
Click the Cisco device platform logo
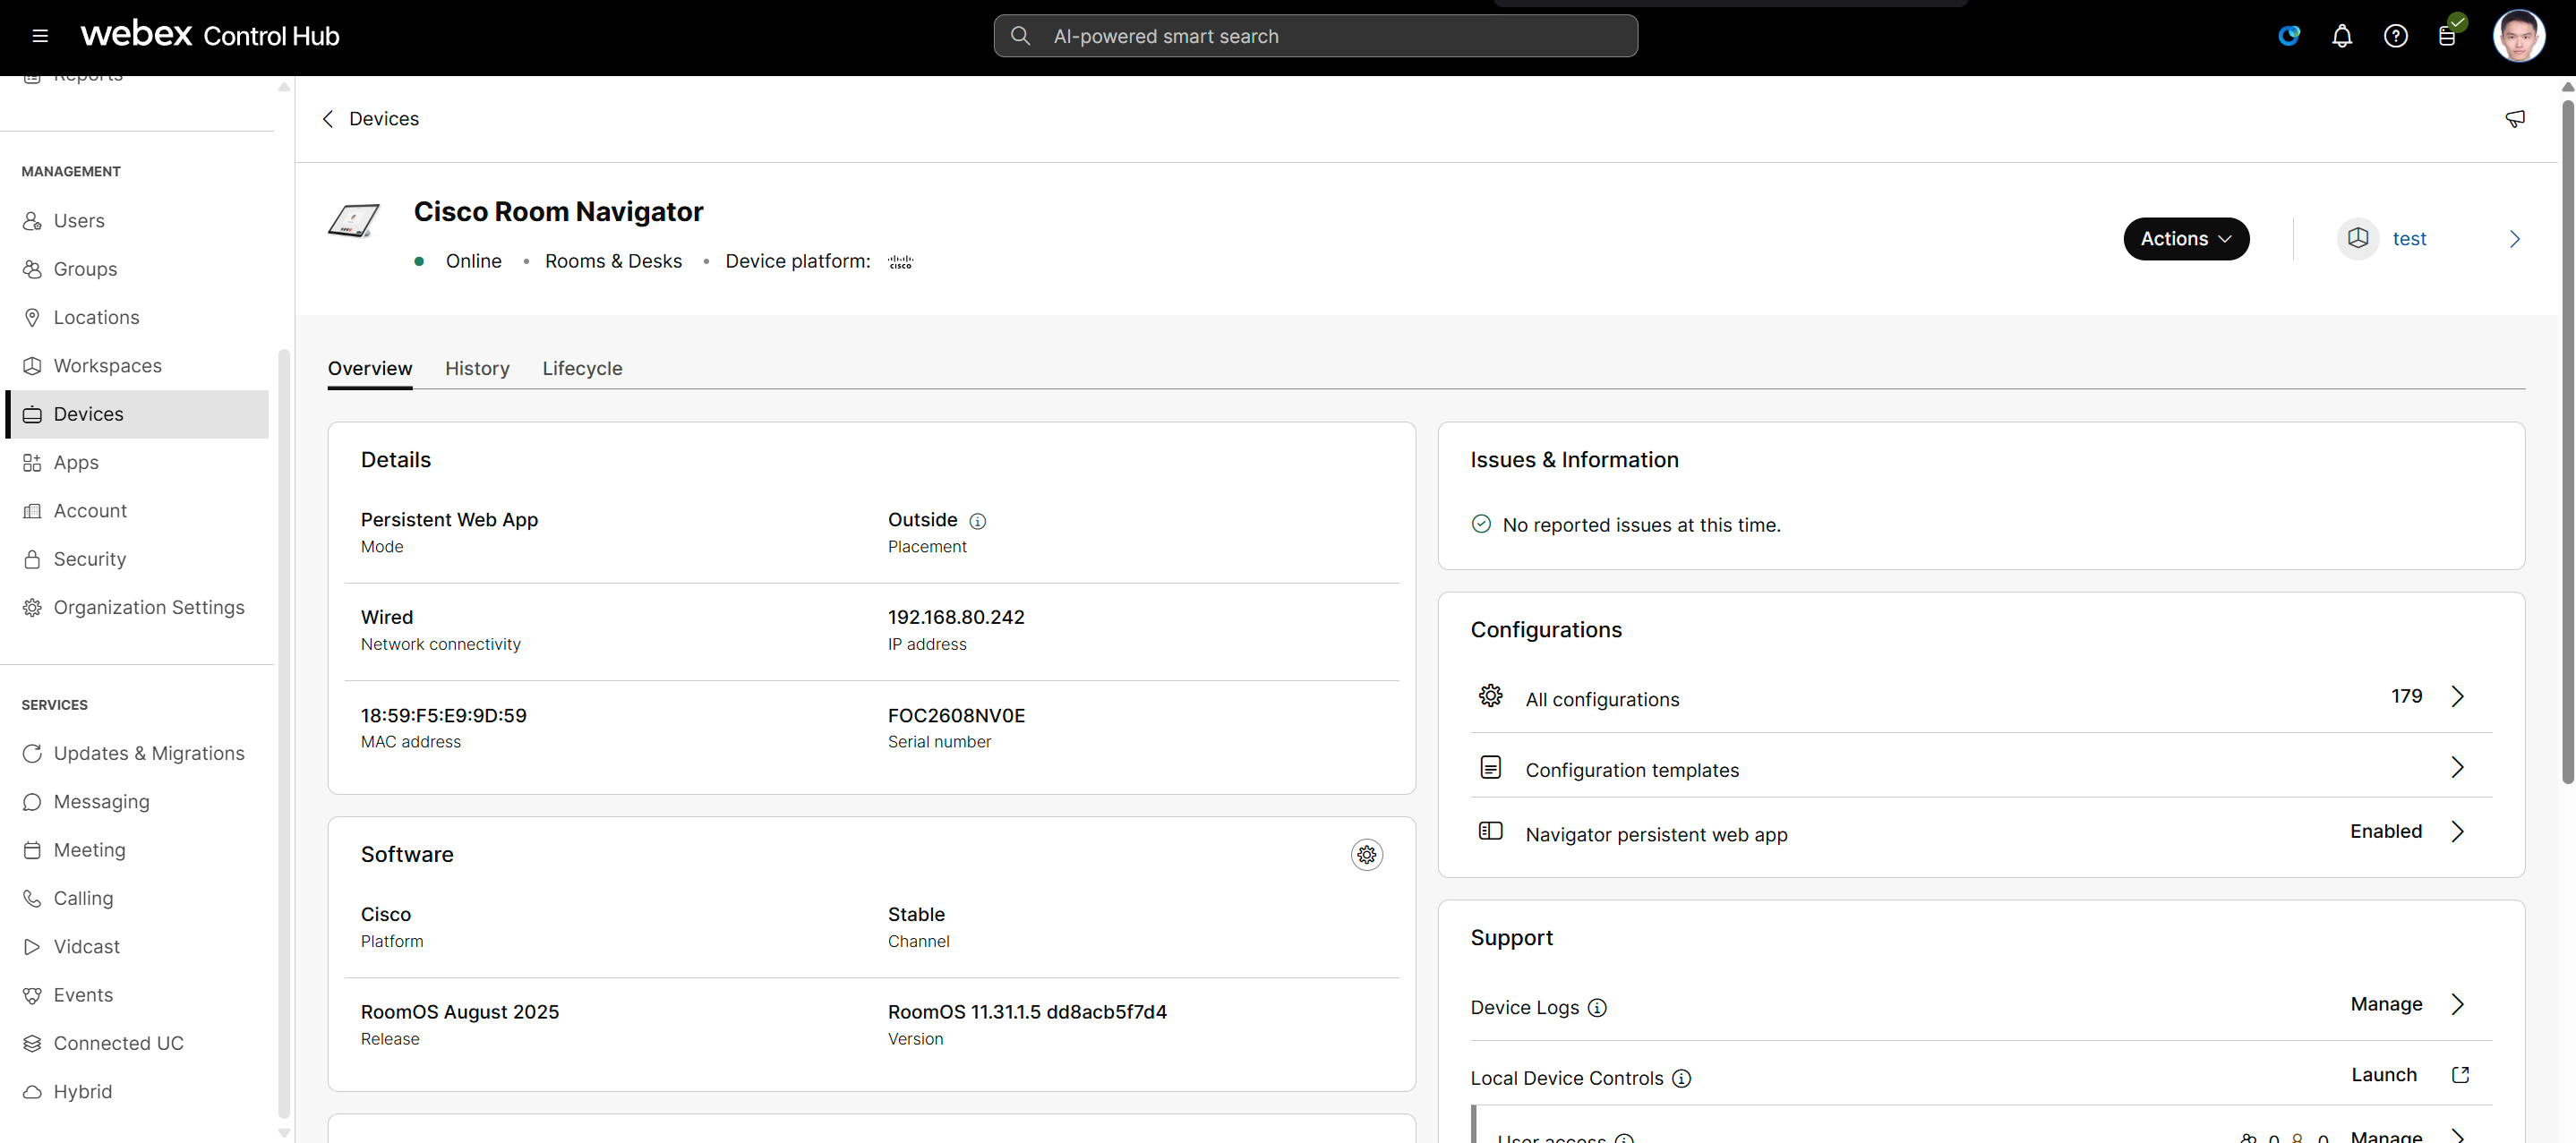pyautogui.click(x=900, y=262)
